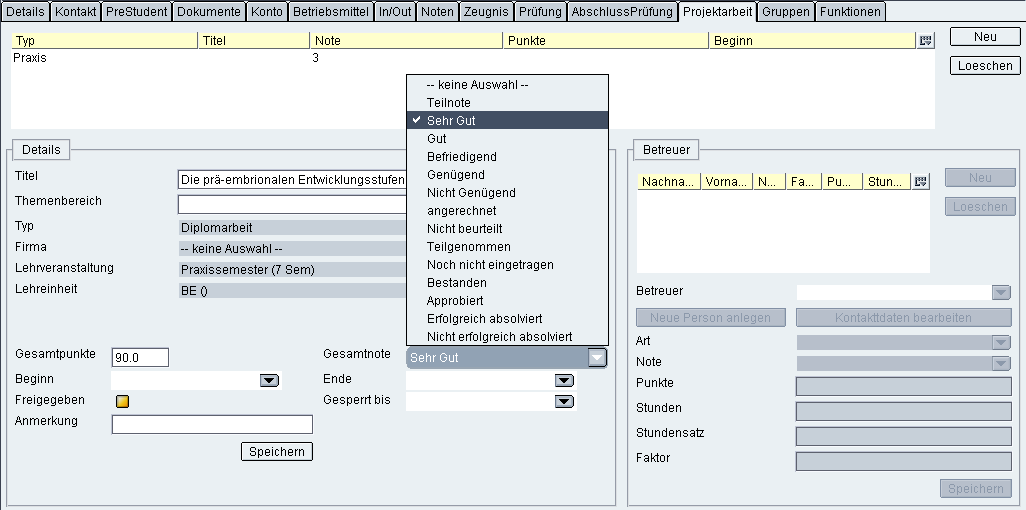Select '-- keine Auswahl --' grade option

coord(476,85)
